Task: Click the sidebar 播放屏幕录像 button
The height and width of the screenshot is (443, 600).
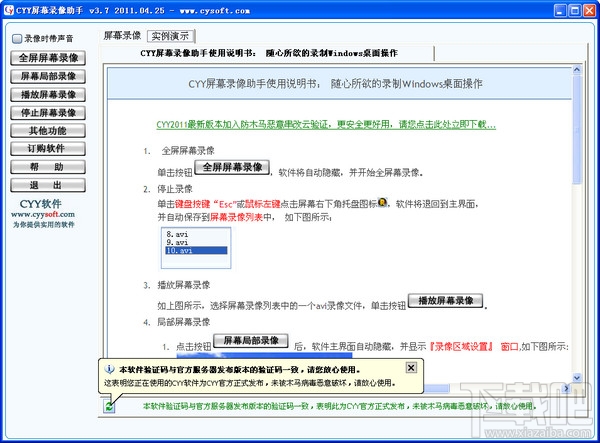Action: [48, 94]
